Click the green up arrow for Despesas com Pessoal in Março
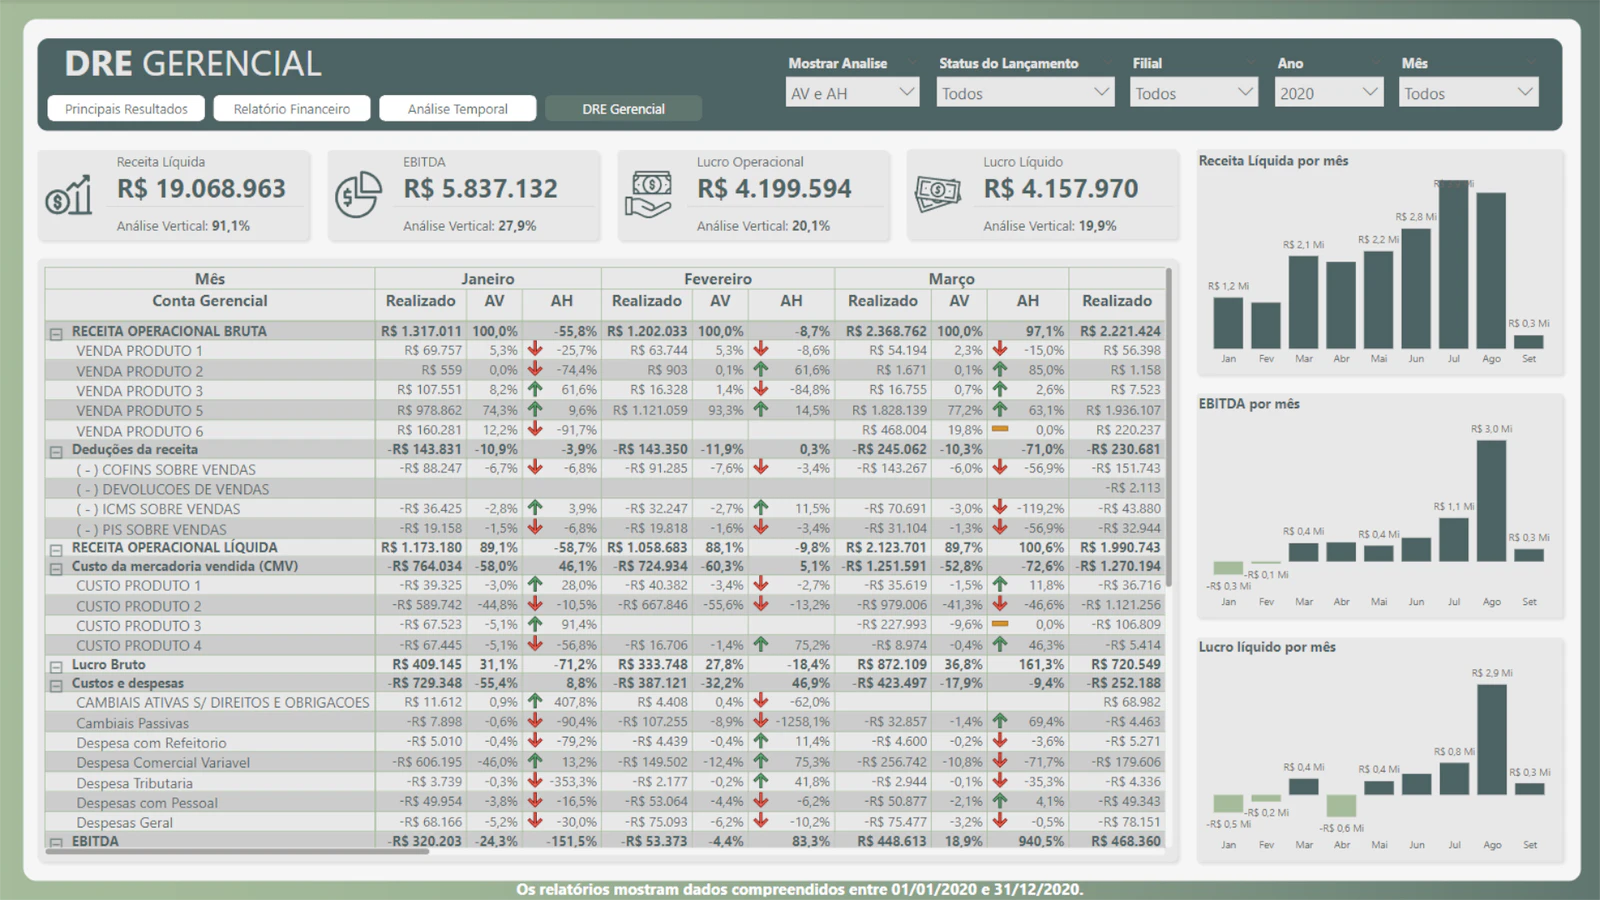 tap(1000, 801)
